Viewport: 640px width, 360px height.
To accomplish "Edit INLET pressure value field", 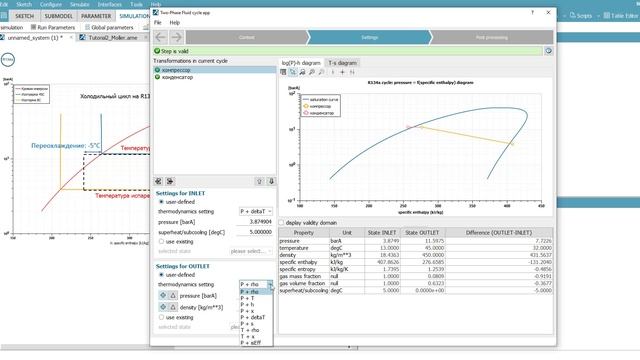I will 254,222.
